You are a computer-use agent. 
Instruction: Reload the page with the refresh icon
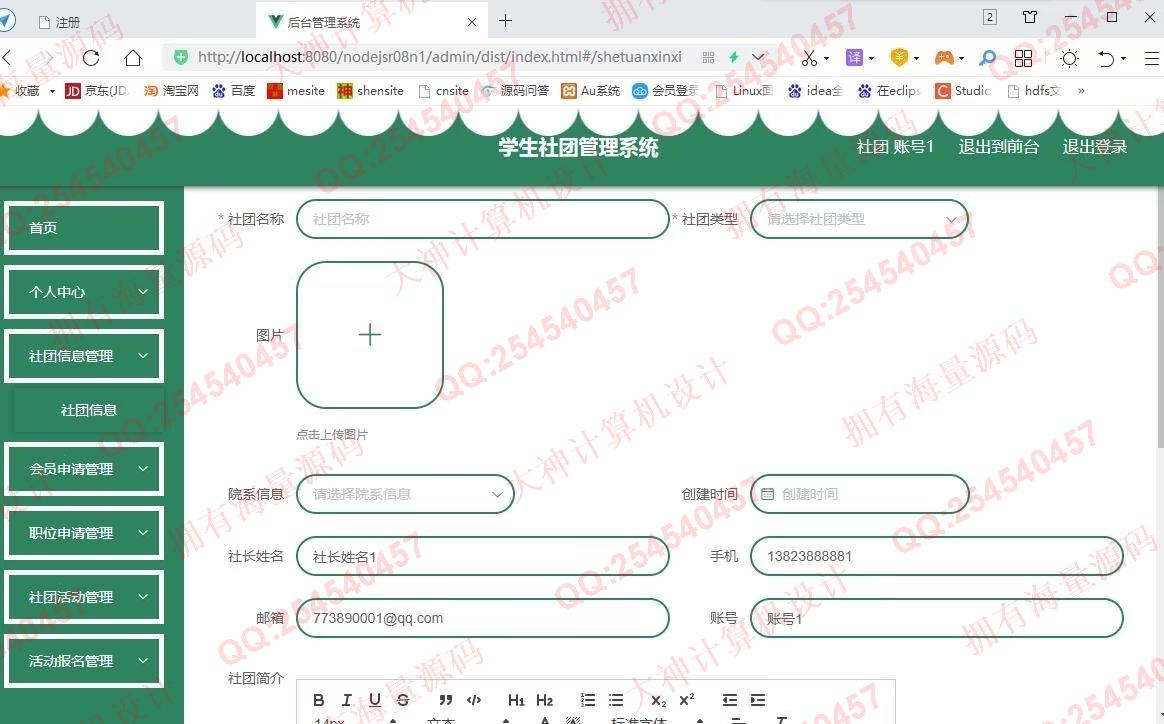91,57
